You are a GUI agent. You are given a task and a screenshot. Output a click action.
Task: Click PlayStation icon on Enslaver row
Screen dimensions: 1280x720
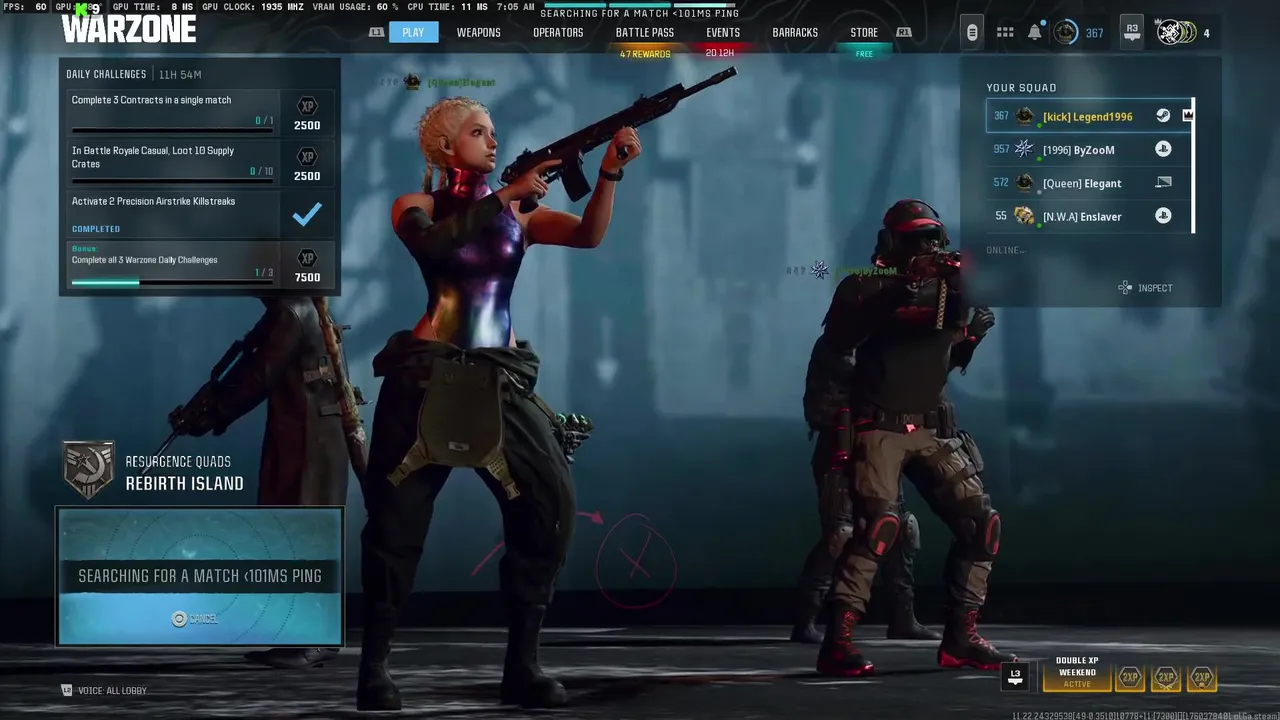pos(1163,216)
